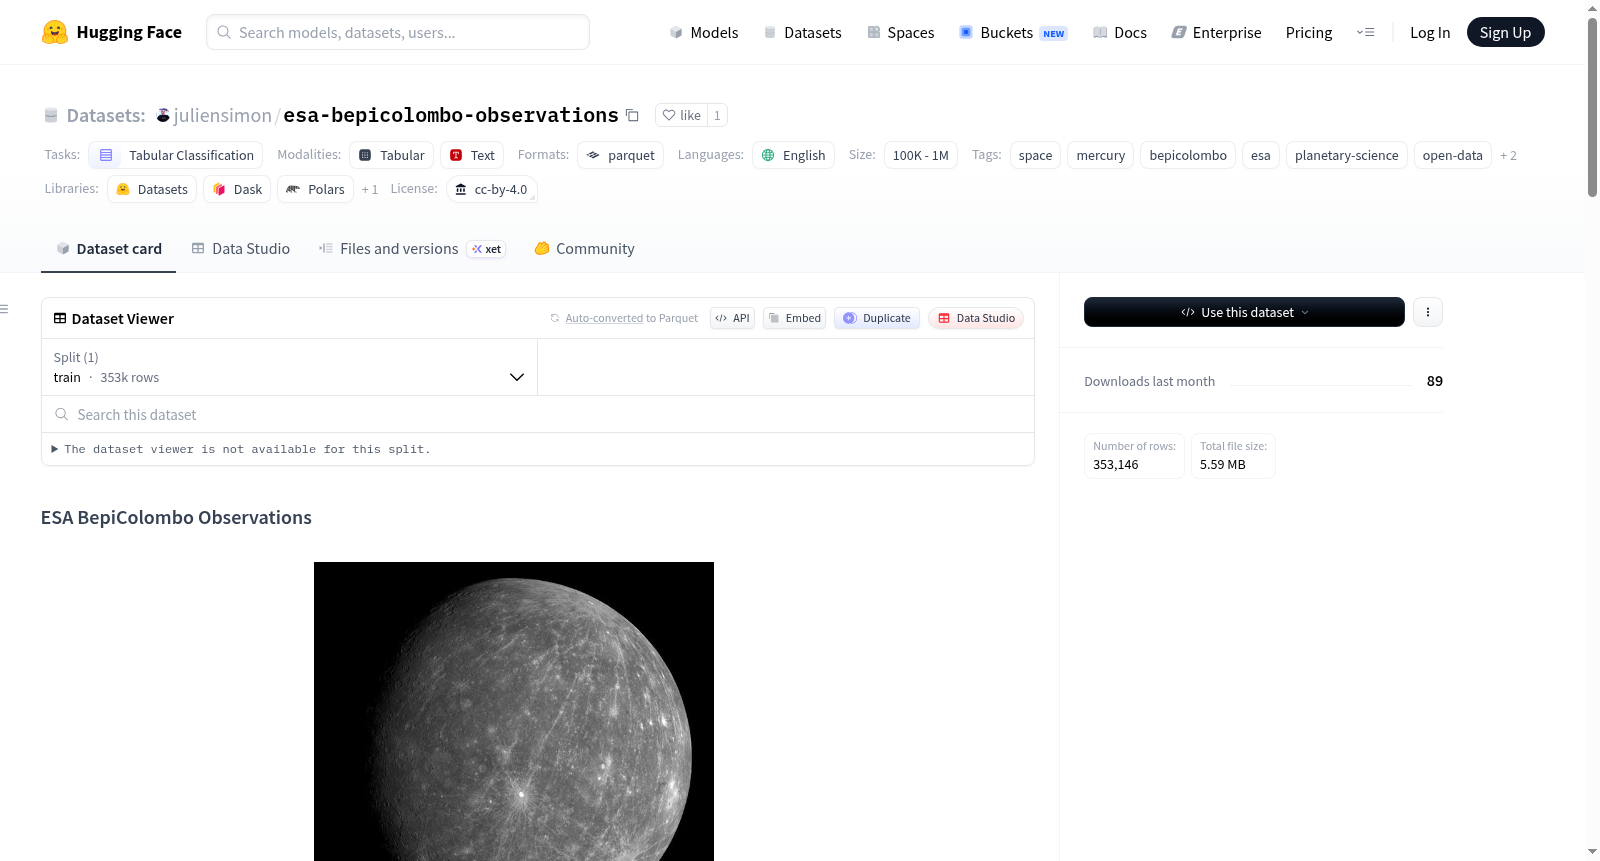The image size is (1600, 861).
Task: Select the English language tag
Action: click(794, 155)
